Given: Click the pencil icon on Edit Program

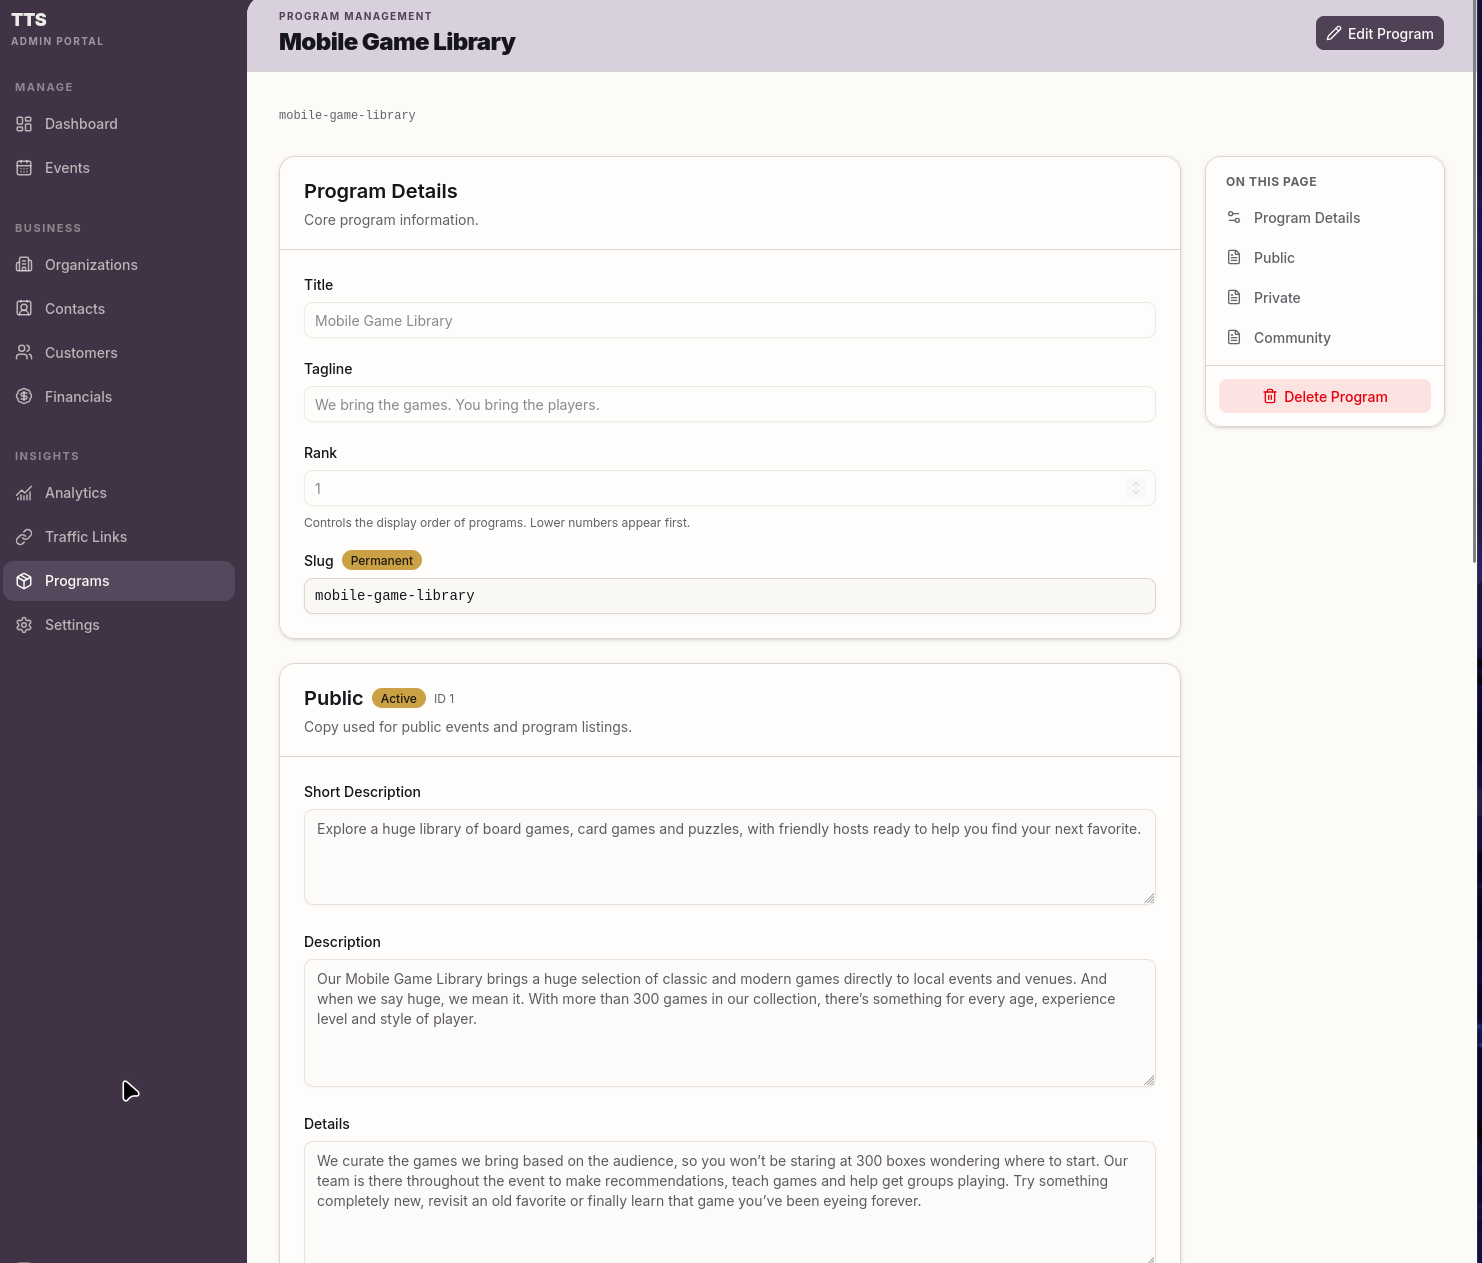Looking at the screenshot, I should coord(1334,34).
